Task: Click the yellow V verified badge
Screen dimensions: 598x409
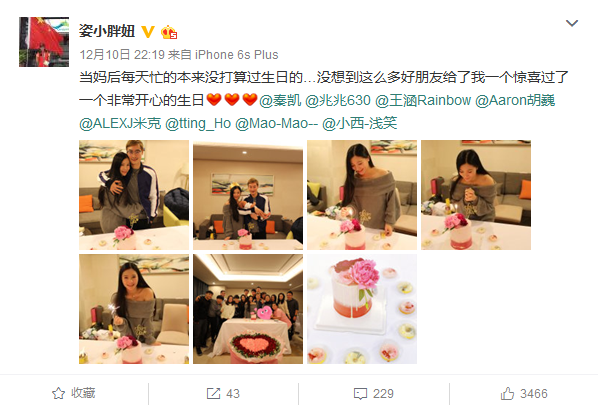Action: pos(148,32)
